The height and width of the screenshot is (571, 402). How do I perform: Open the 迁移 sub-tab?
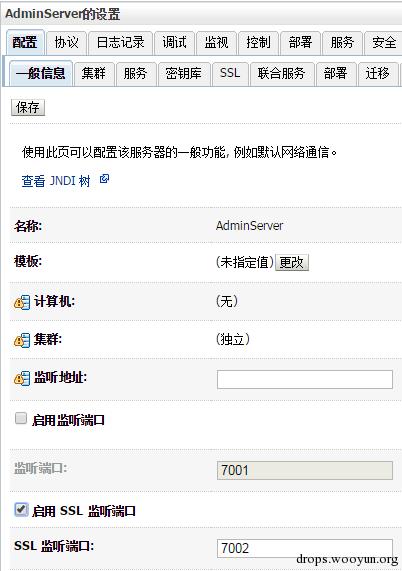pos(378,74)
